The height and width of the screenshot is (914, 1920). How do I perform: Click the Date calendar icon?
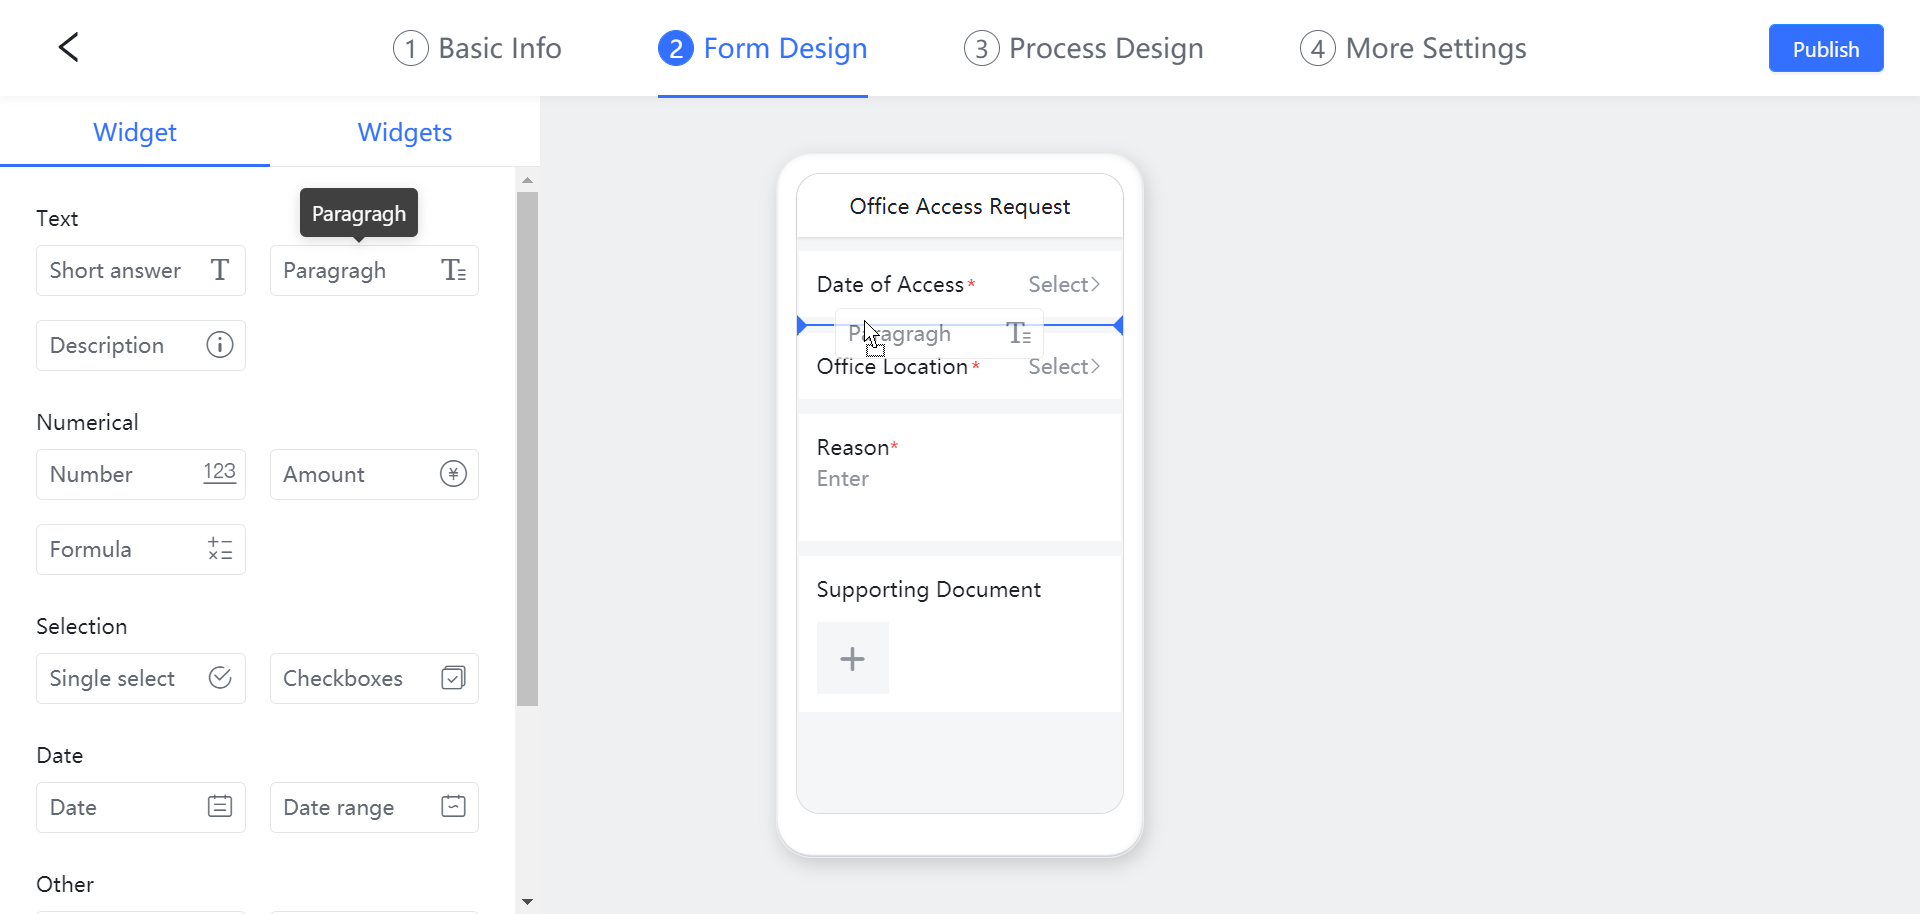[x=219, y=806]
